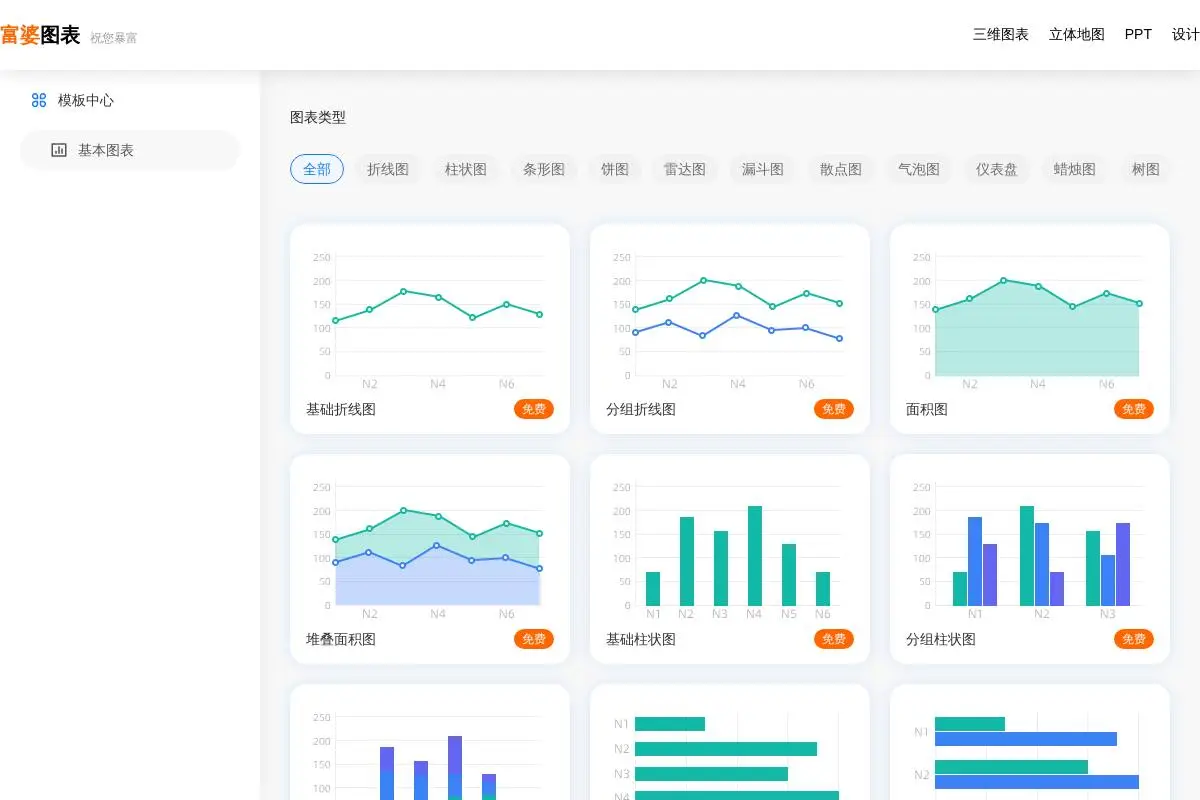Screen dimensions: 1200x800
Task: Filter charts by 漏斗图
Action: pos(763,169)
